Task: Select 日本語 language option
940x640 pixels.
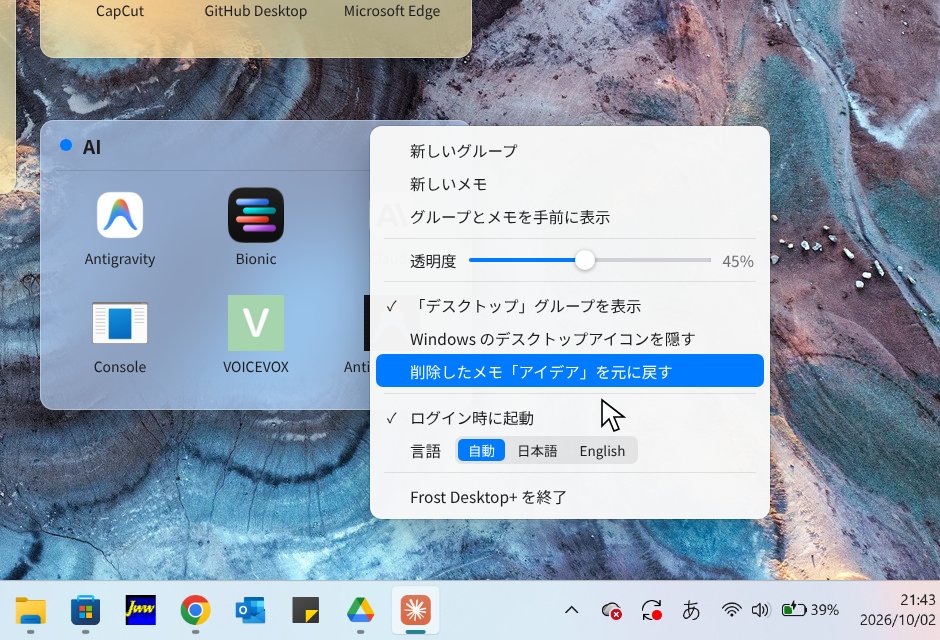Action: tap(537, 451)
